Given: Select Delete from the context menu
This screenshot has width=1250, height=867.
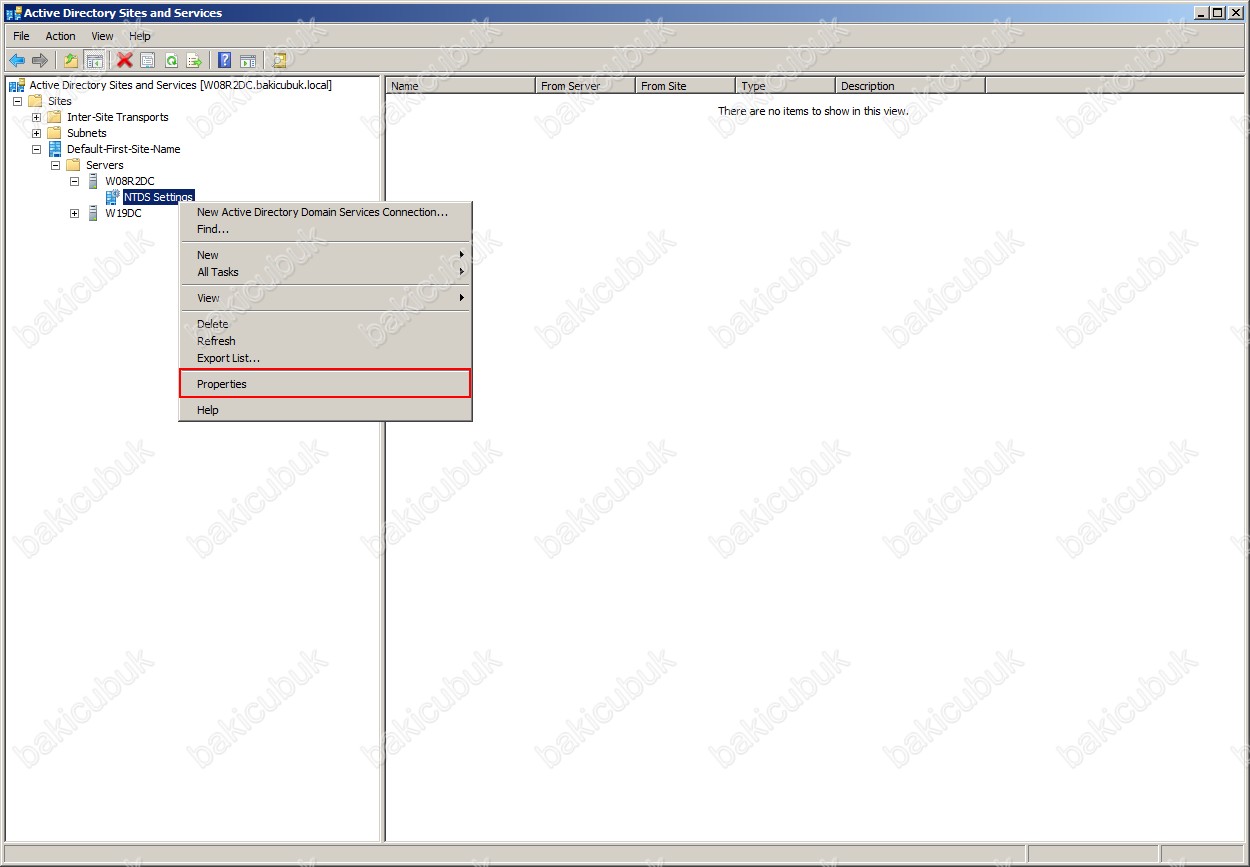Looking at the screenshot, I should tap(325, 324).
